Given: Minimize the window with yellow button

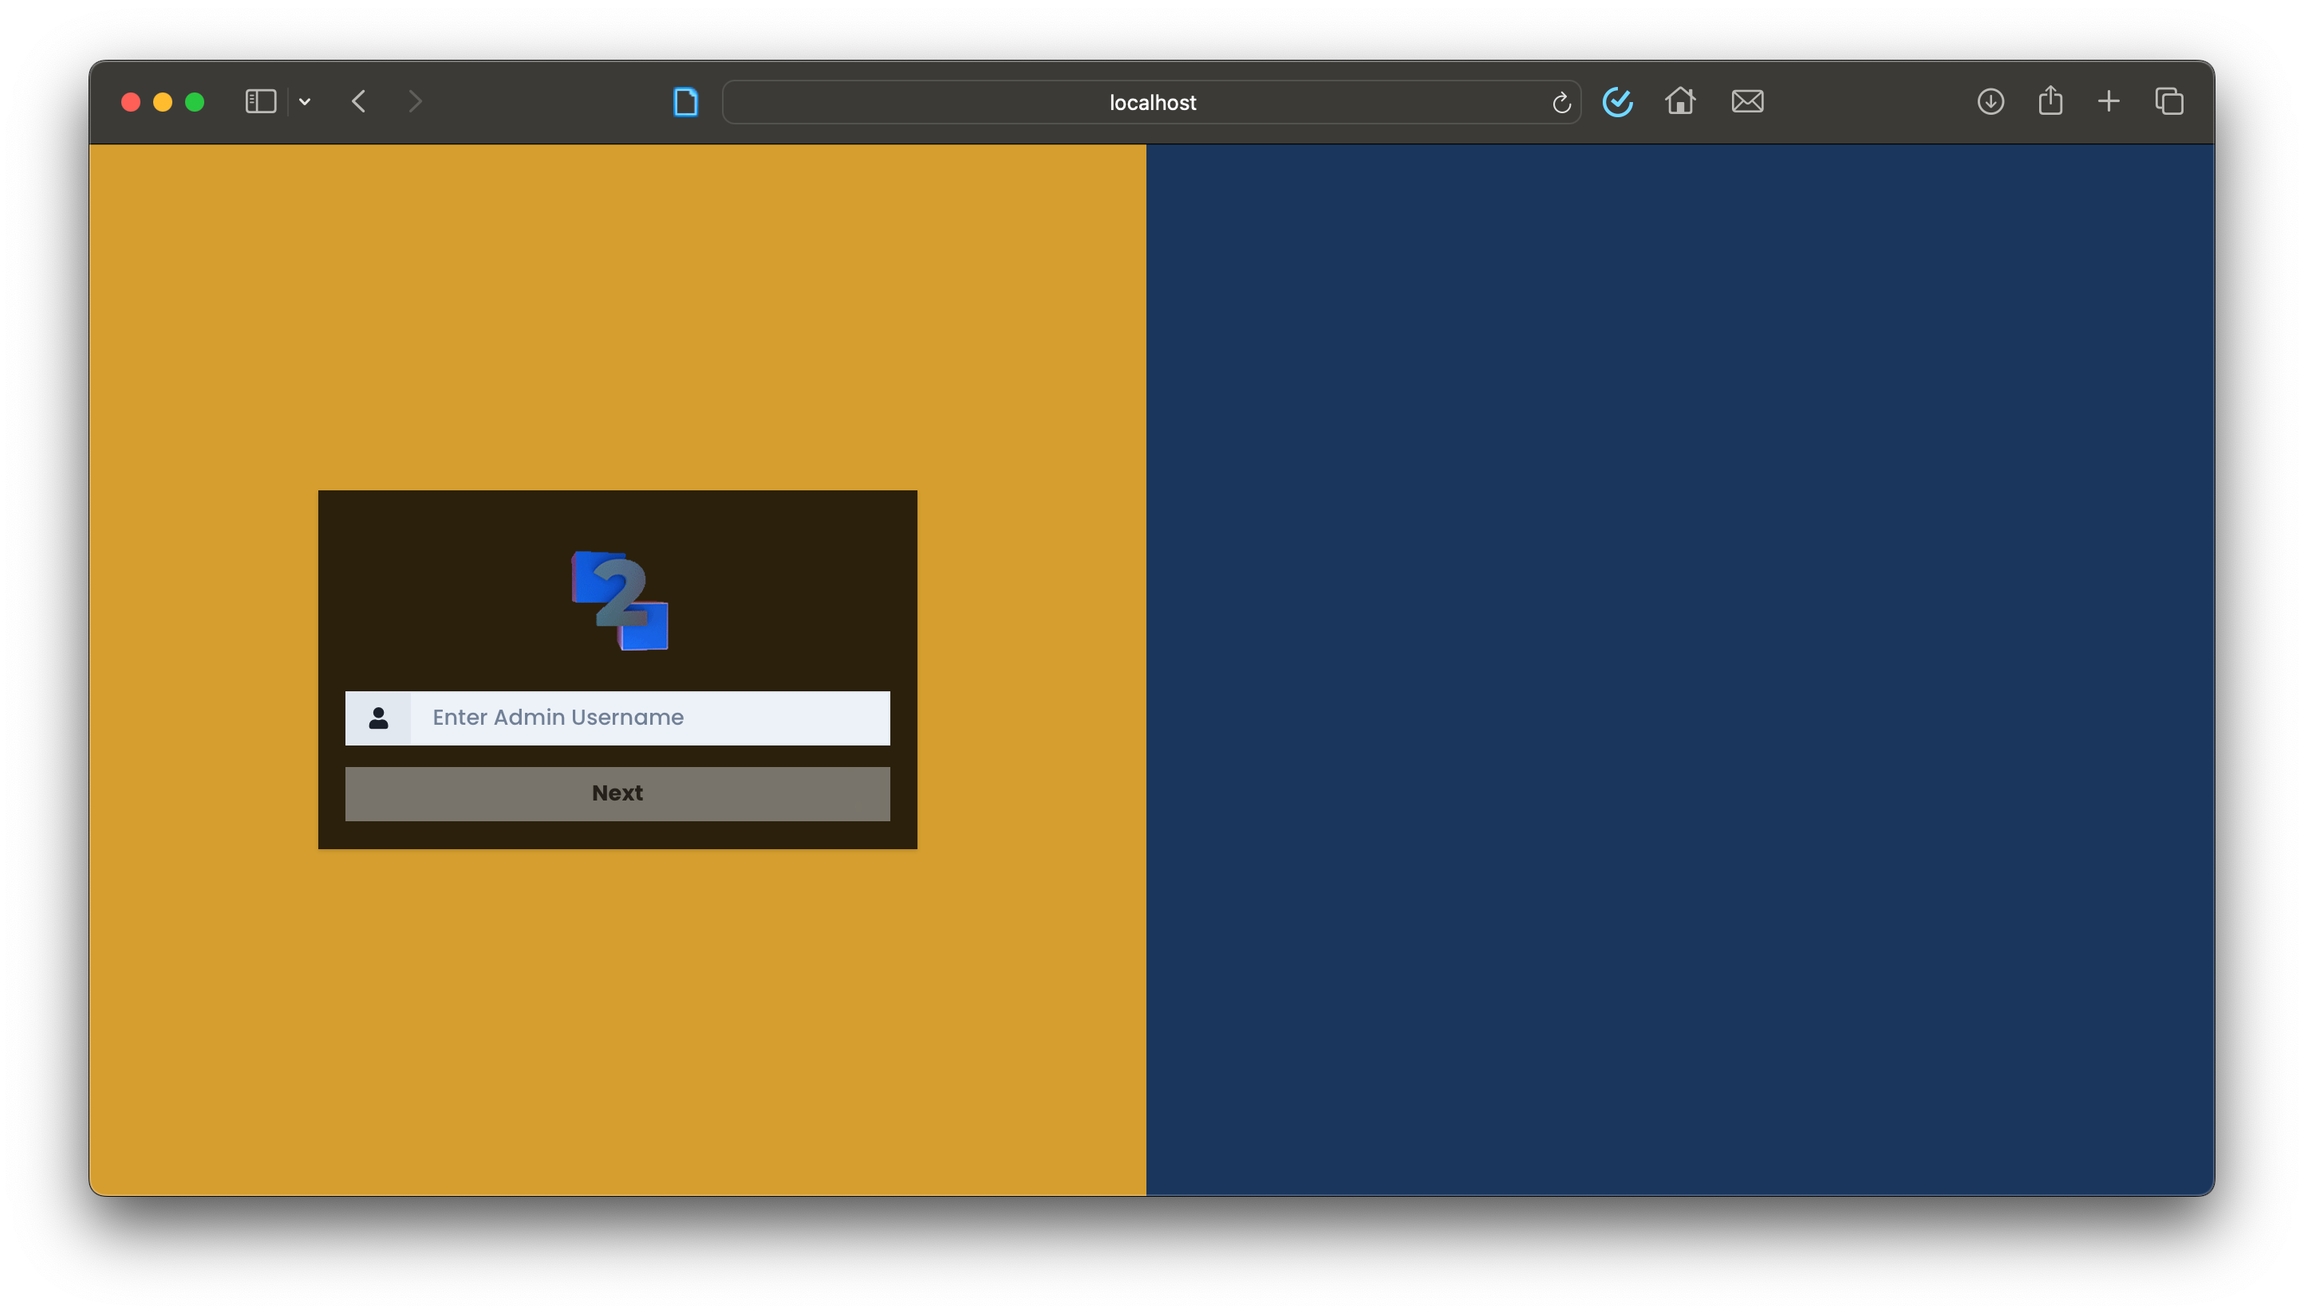Looking at the screenshot, I should (162, 102).
